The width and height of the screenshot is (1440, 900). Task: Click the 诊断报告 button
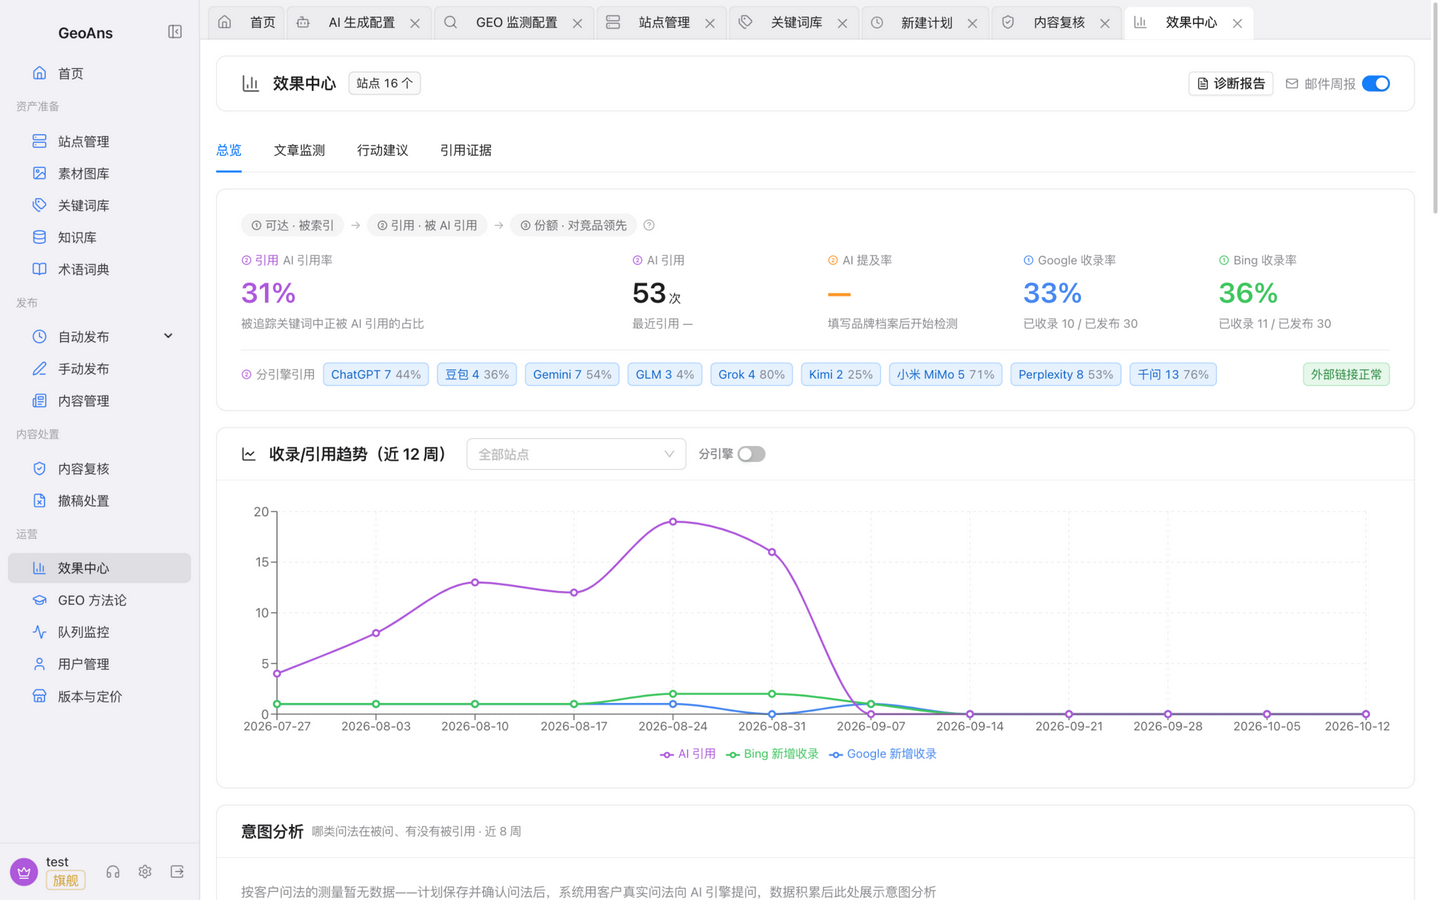pyautogui.click(x=1230, y=84)
